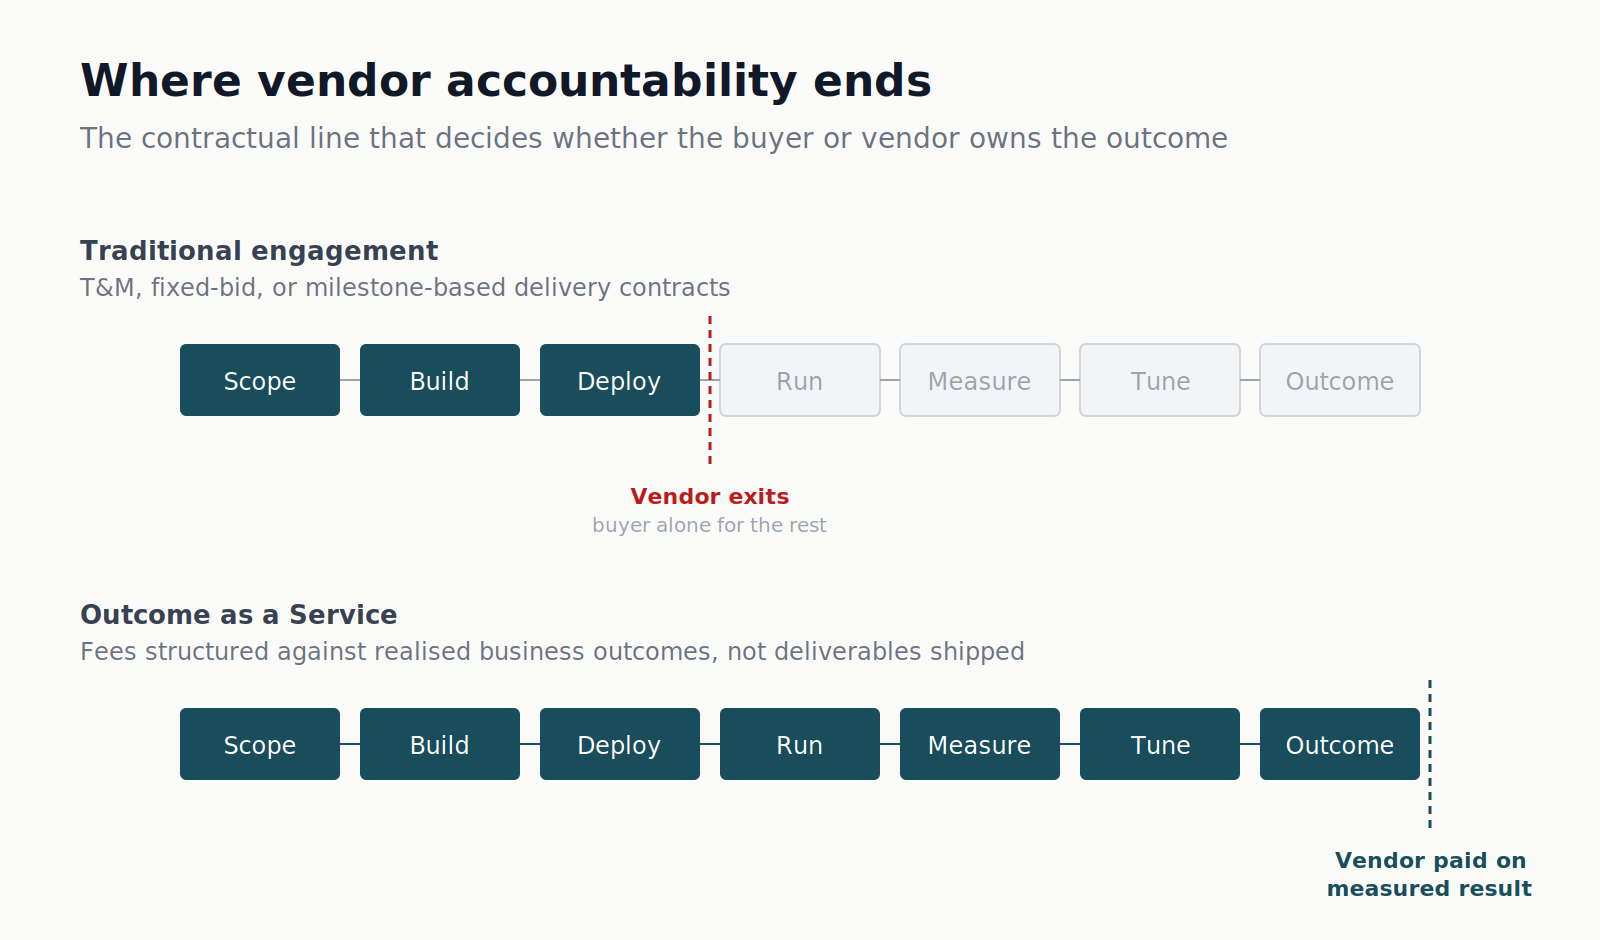Screen dimensions: 1600x940
Task: Click the Traditional engagement heading
Action: (x=259, y=251)
